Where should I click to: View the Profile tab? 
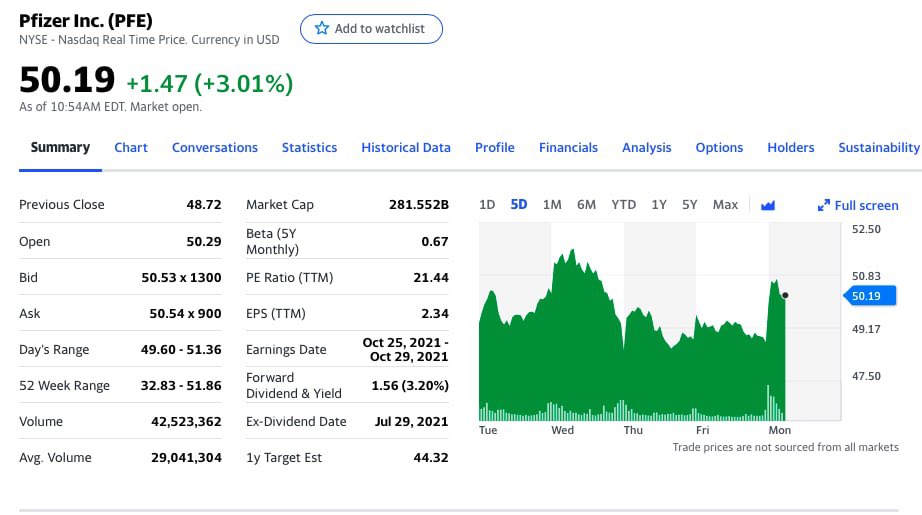[495, 148]
